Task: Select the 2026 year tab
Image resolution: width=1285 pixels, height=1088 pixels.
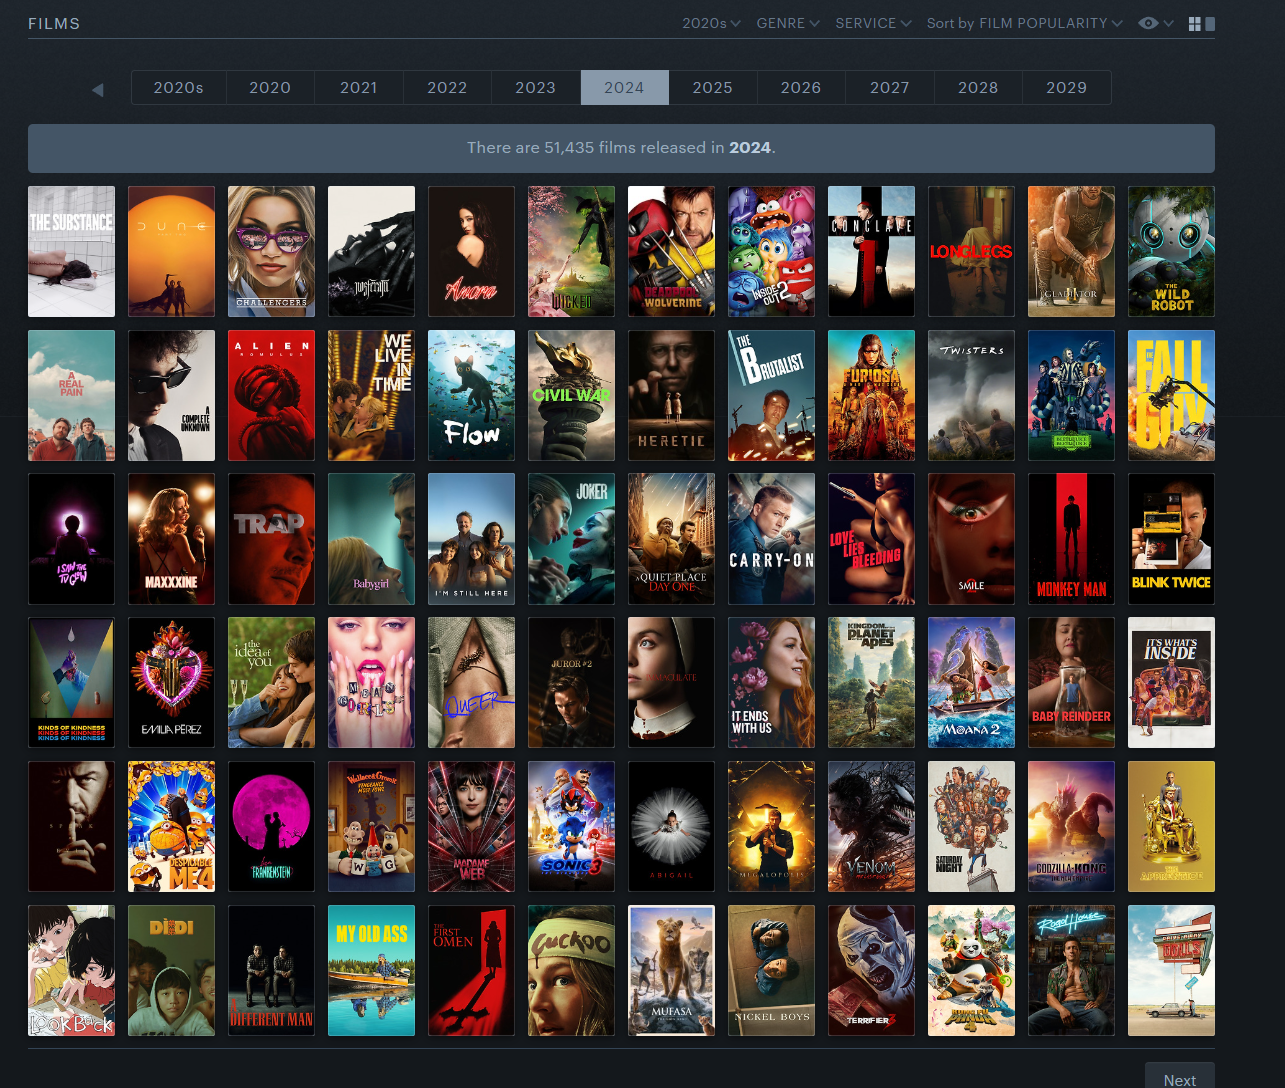Action: 801,88
